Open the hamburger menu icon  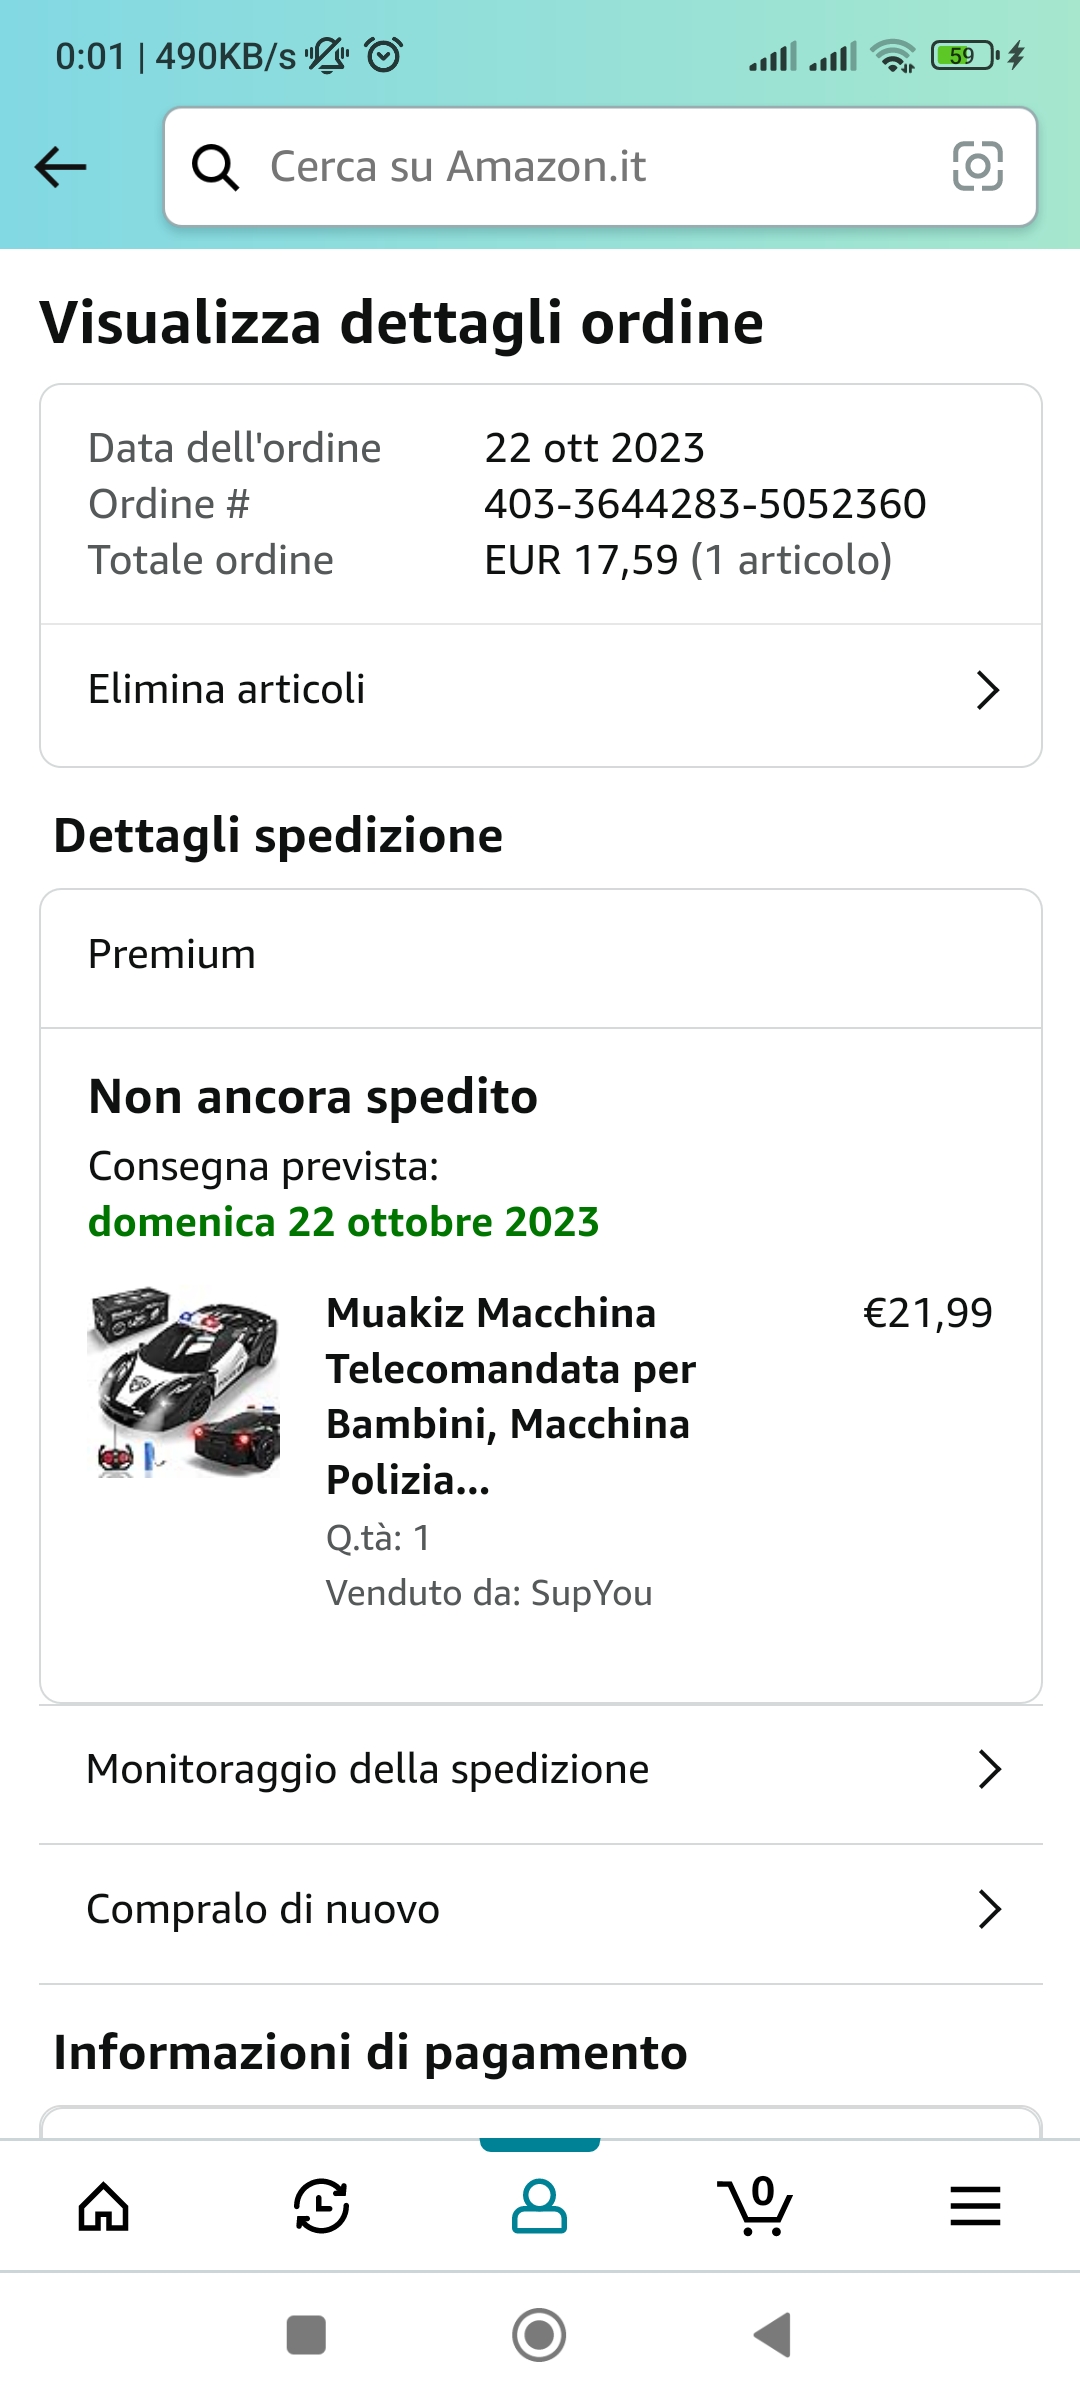975,2206
